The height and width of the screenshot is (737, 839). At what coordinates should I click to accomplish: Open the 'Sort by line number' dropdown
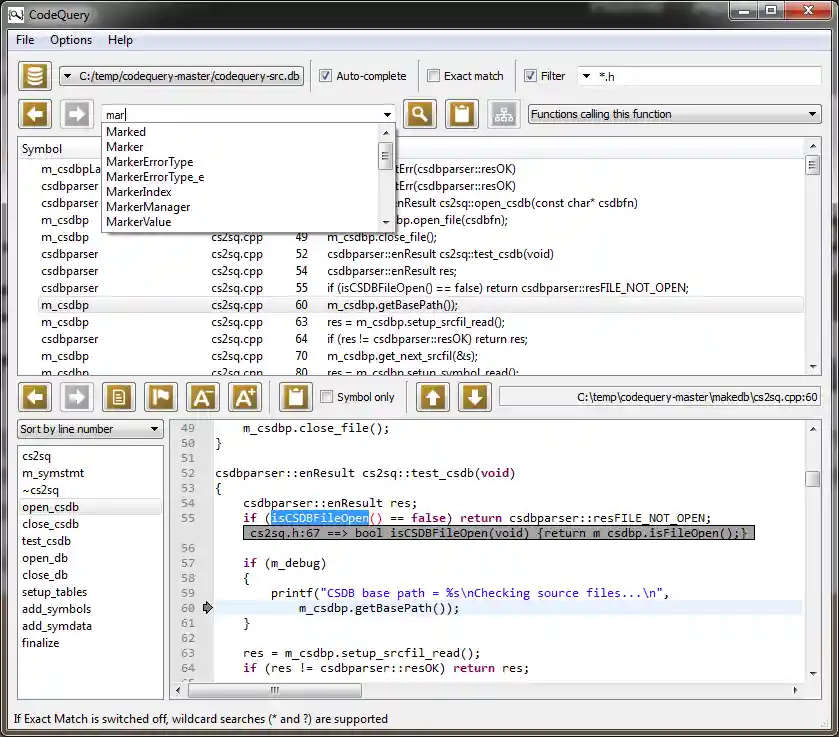pyautogui.click(x=90, y=428)
